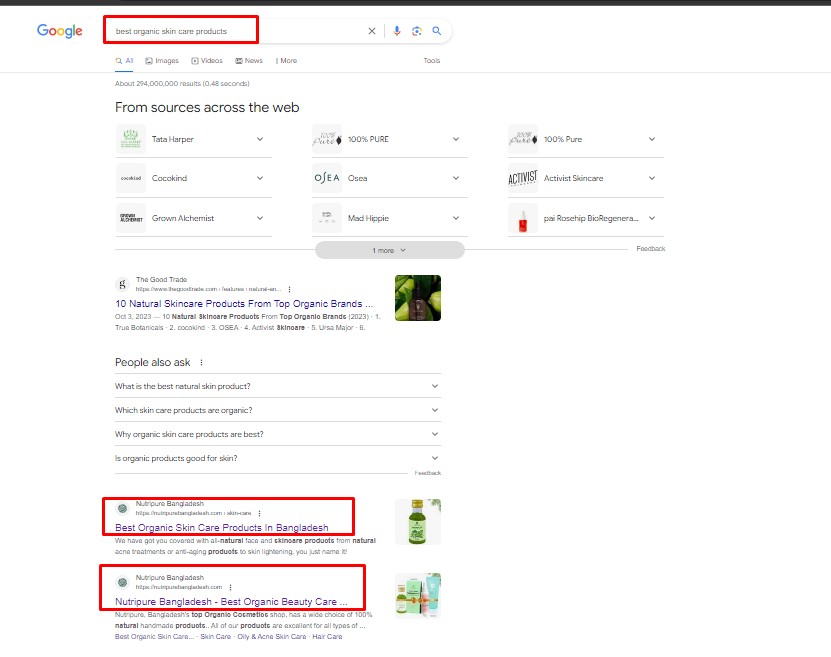Click the 'About 294,000,000 results' text
Image resolution: width=831 pixels, height=657 pixels.
click(x=182, y=83)
